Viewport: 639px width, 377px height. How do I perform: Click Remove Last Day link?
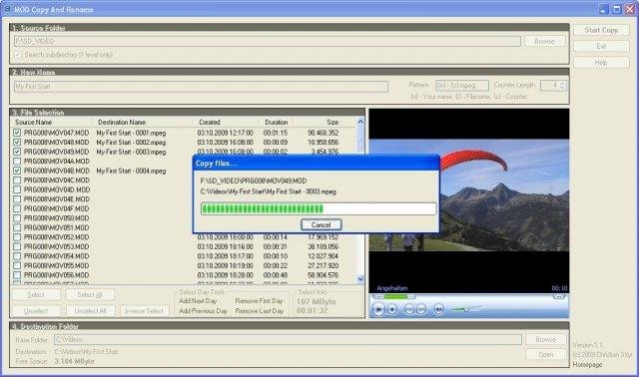[x=259, y=311]
